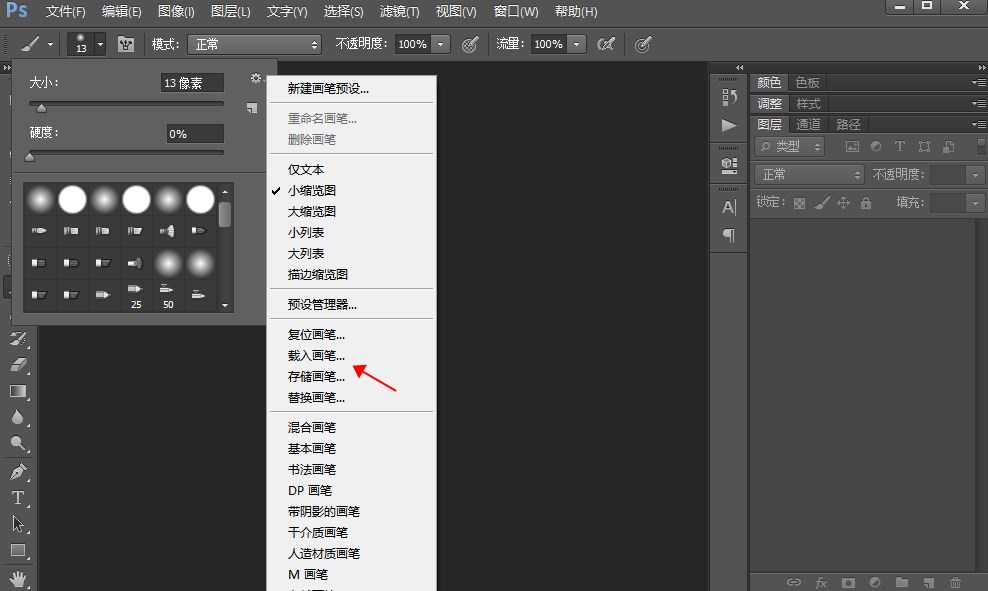Enable airbrush mode next to flow
This screenshot has height=591, width=988.
coord(606,44)
